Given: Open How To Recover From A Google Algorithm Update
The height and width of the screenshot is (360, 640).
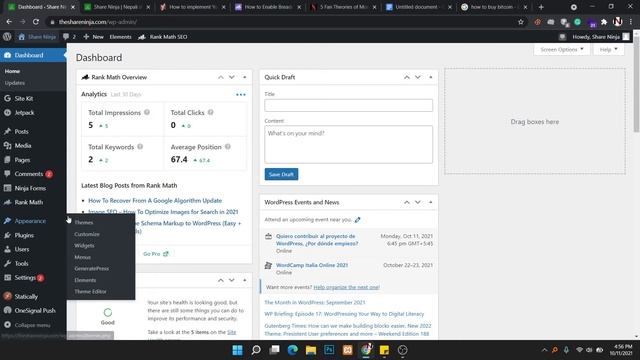Looking at the screenshot, I should (155, 200).
